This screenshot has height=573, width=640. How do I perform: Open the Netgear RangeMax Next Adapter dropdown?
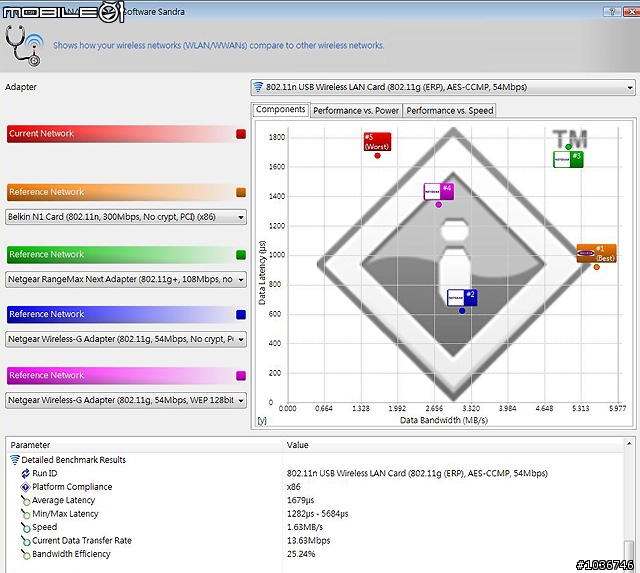(x=126, y=280)
